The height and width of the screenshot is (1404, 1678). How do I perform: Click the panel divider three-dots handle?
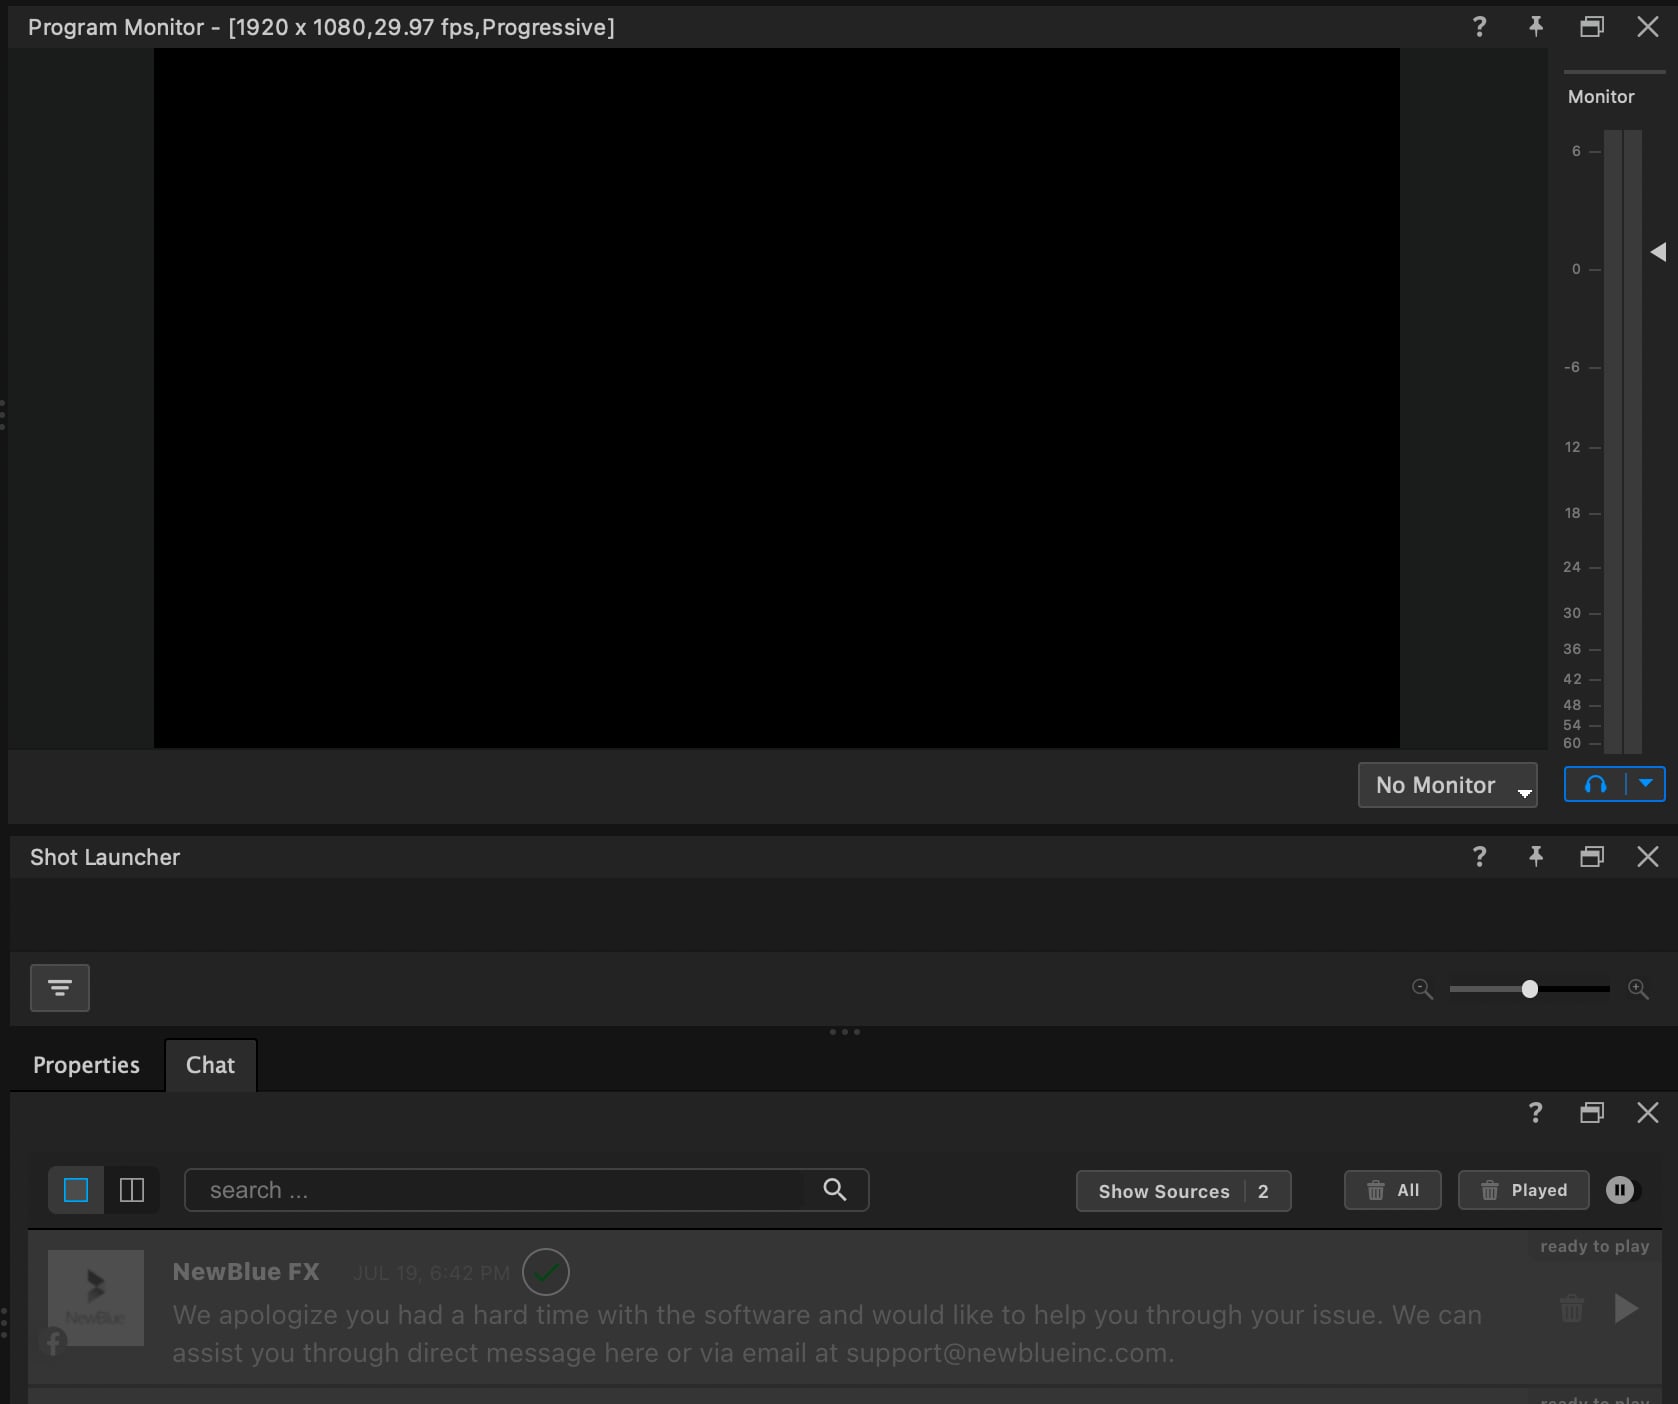tap(845, 1032)
